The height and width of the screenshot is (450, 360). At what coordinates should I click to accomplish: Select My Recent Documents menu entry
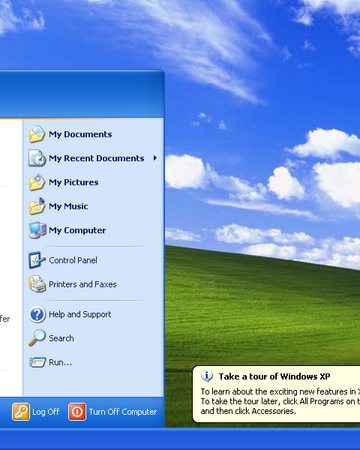tap(96, 158)
